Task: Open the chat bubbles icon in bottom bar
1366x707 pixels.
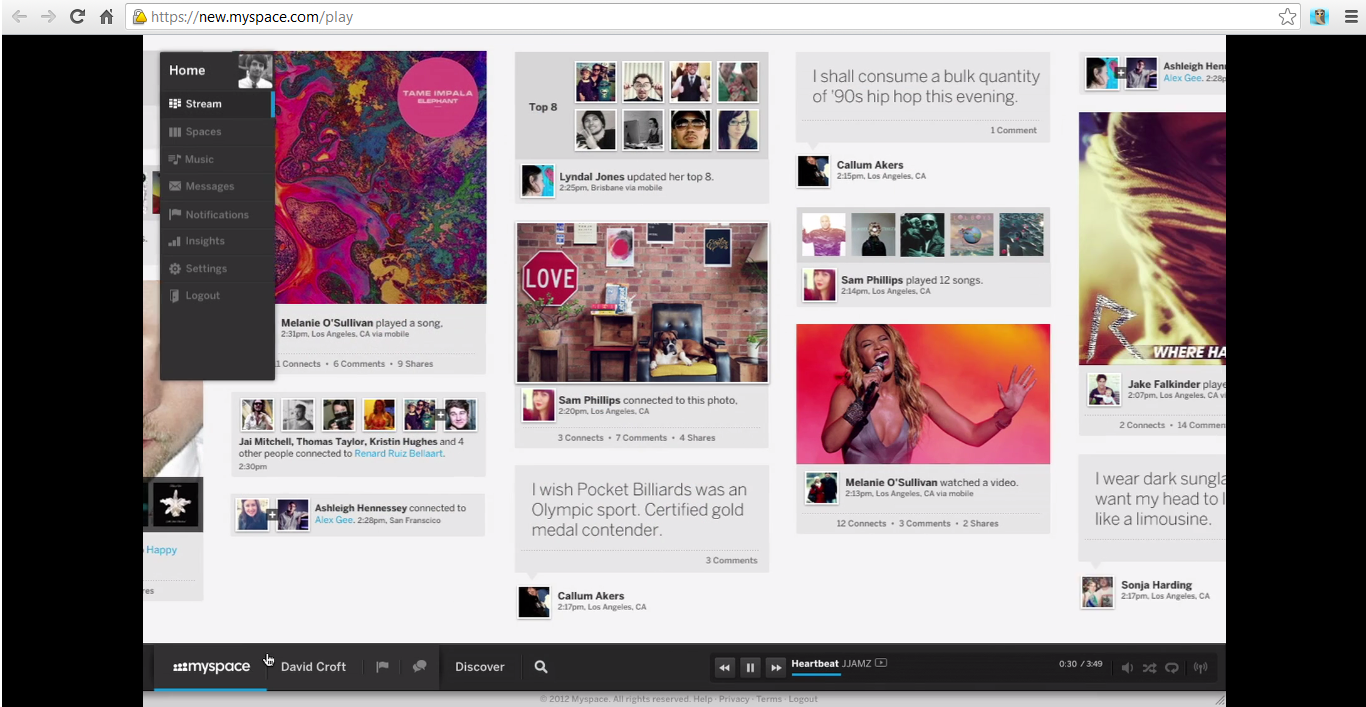Action: (x=420, y=667)
